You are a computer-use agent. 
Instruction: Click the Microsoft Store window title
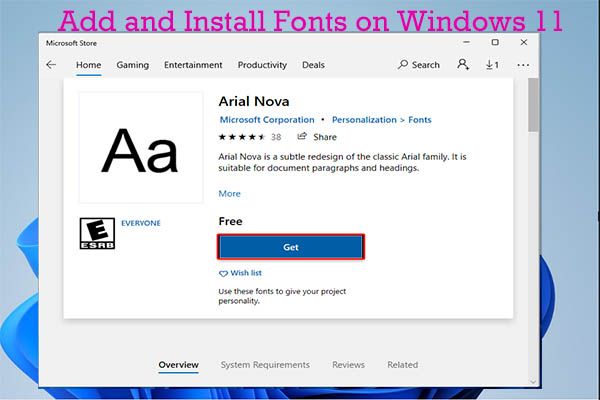(71, 43)
